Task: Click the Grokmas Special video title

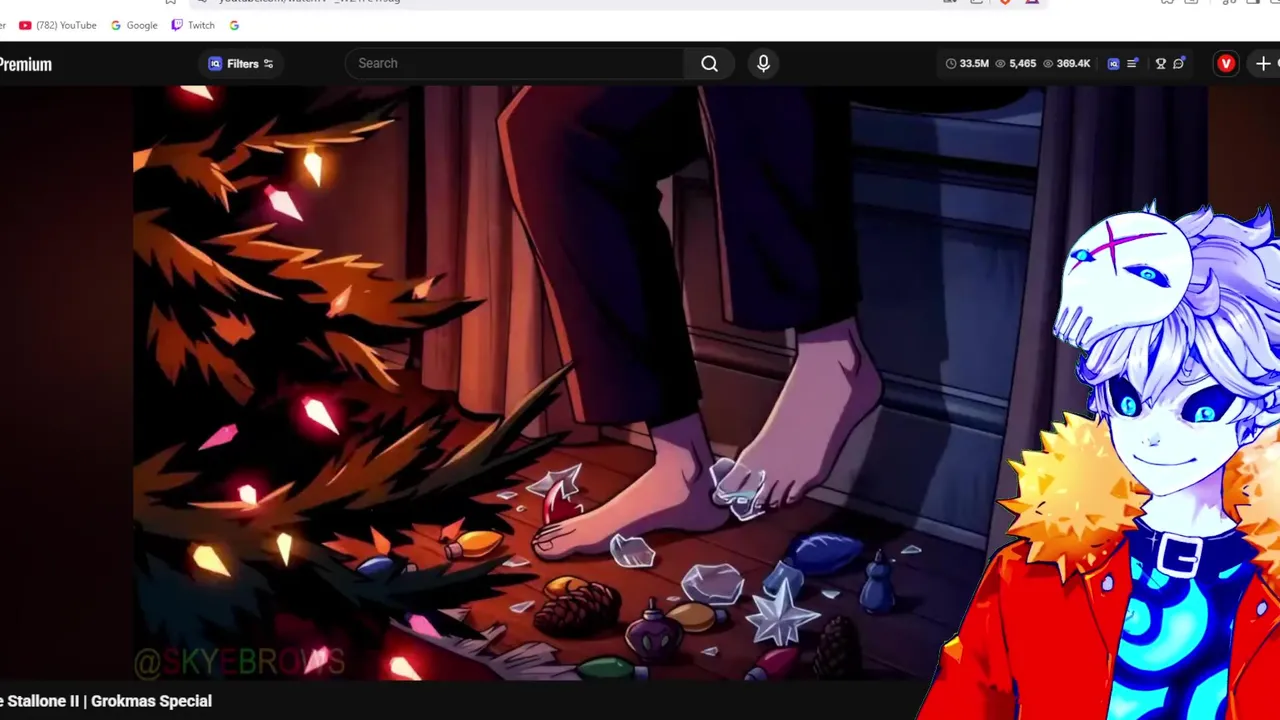Action: point(105,701)
